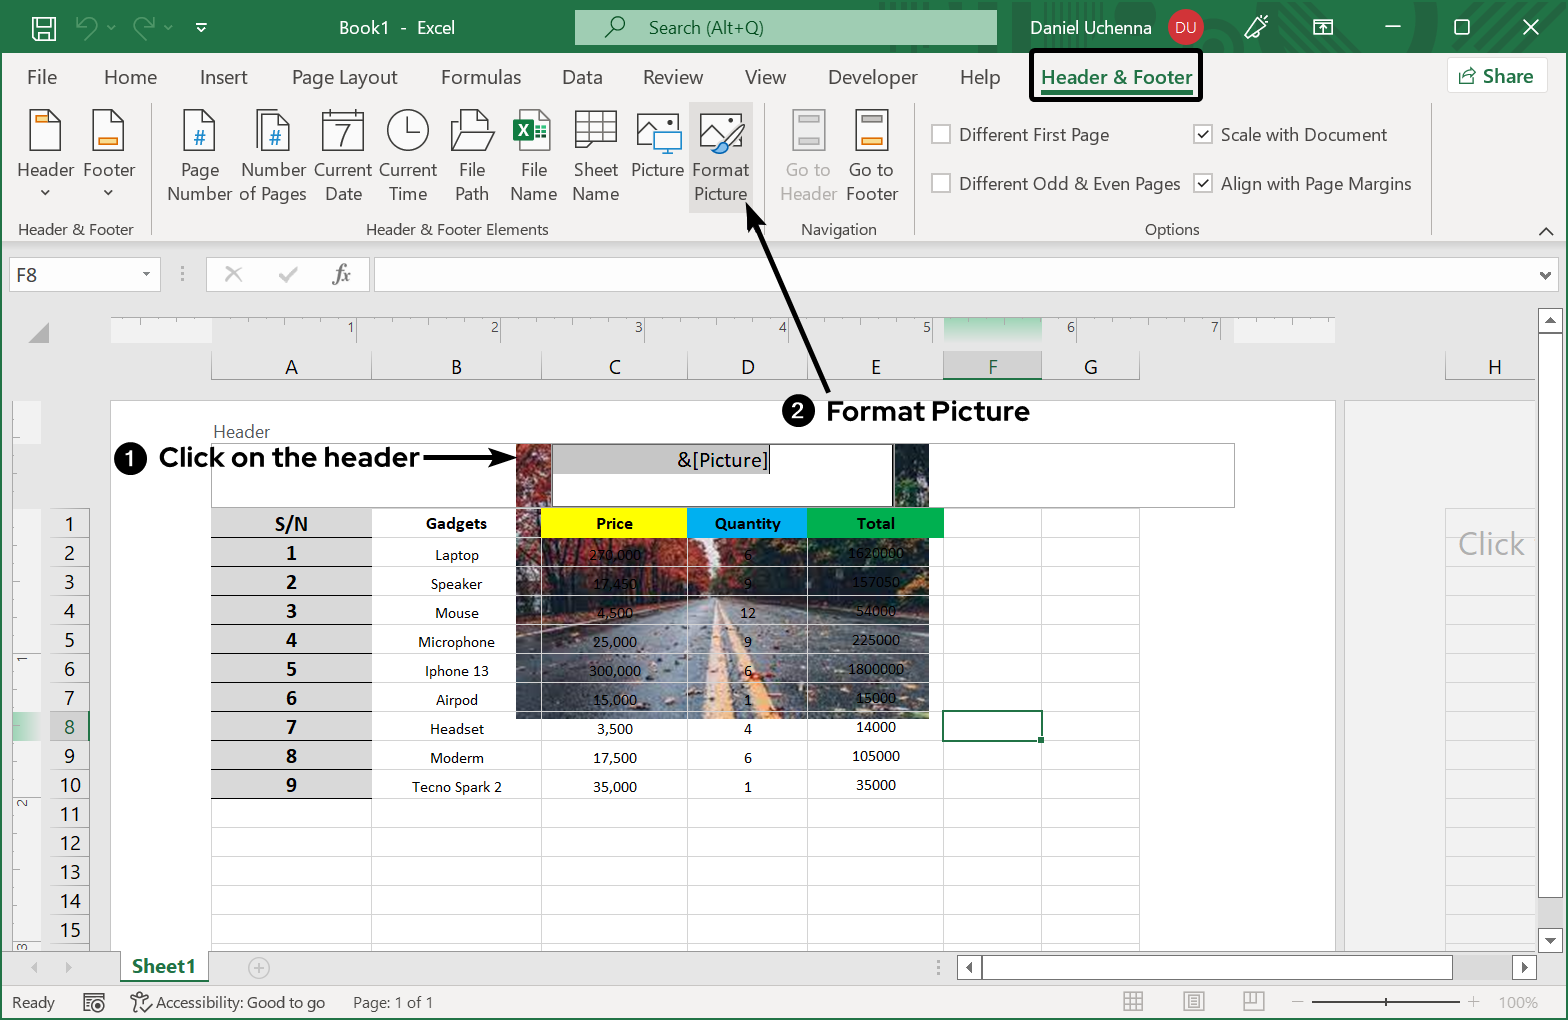
Task: Open the Page Layout tab
Action: click(x=344, y=78)
